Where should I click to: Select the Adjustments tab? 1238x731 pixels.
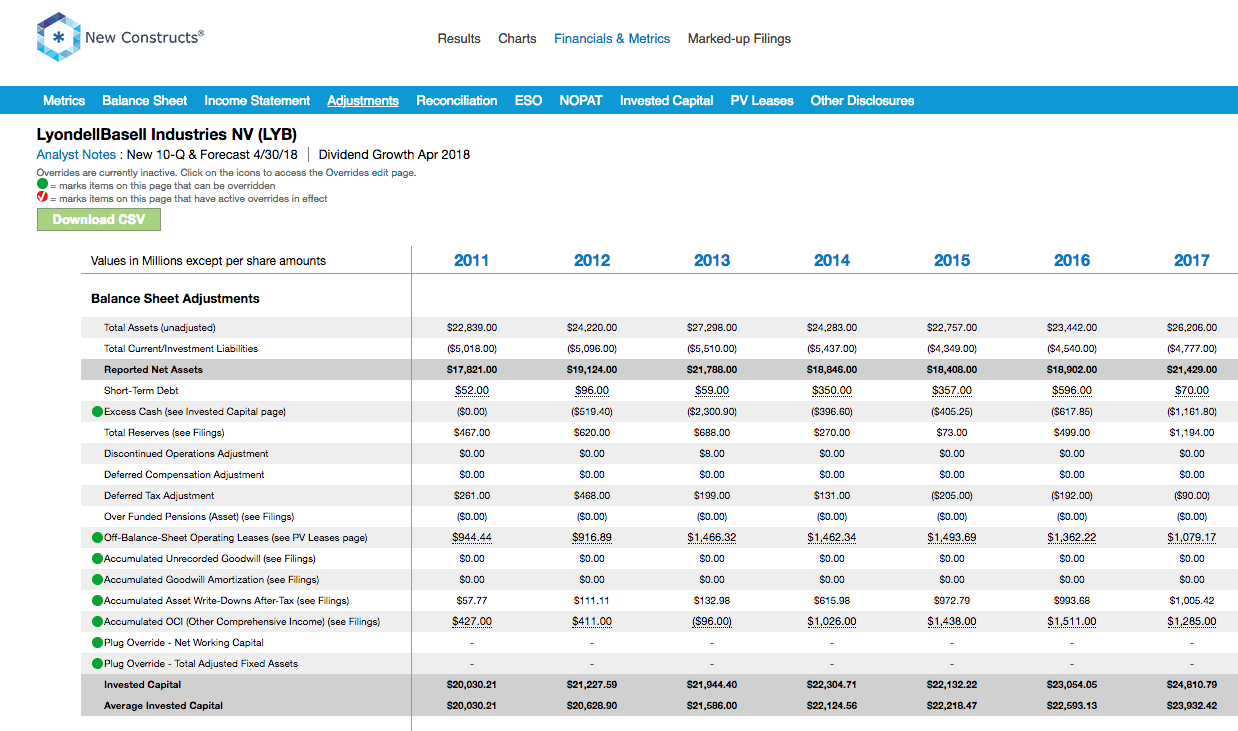pos(363,101)
